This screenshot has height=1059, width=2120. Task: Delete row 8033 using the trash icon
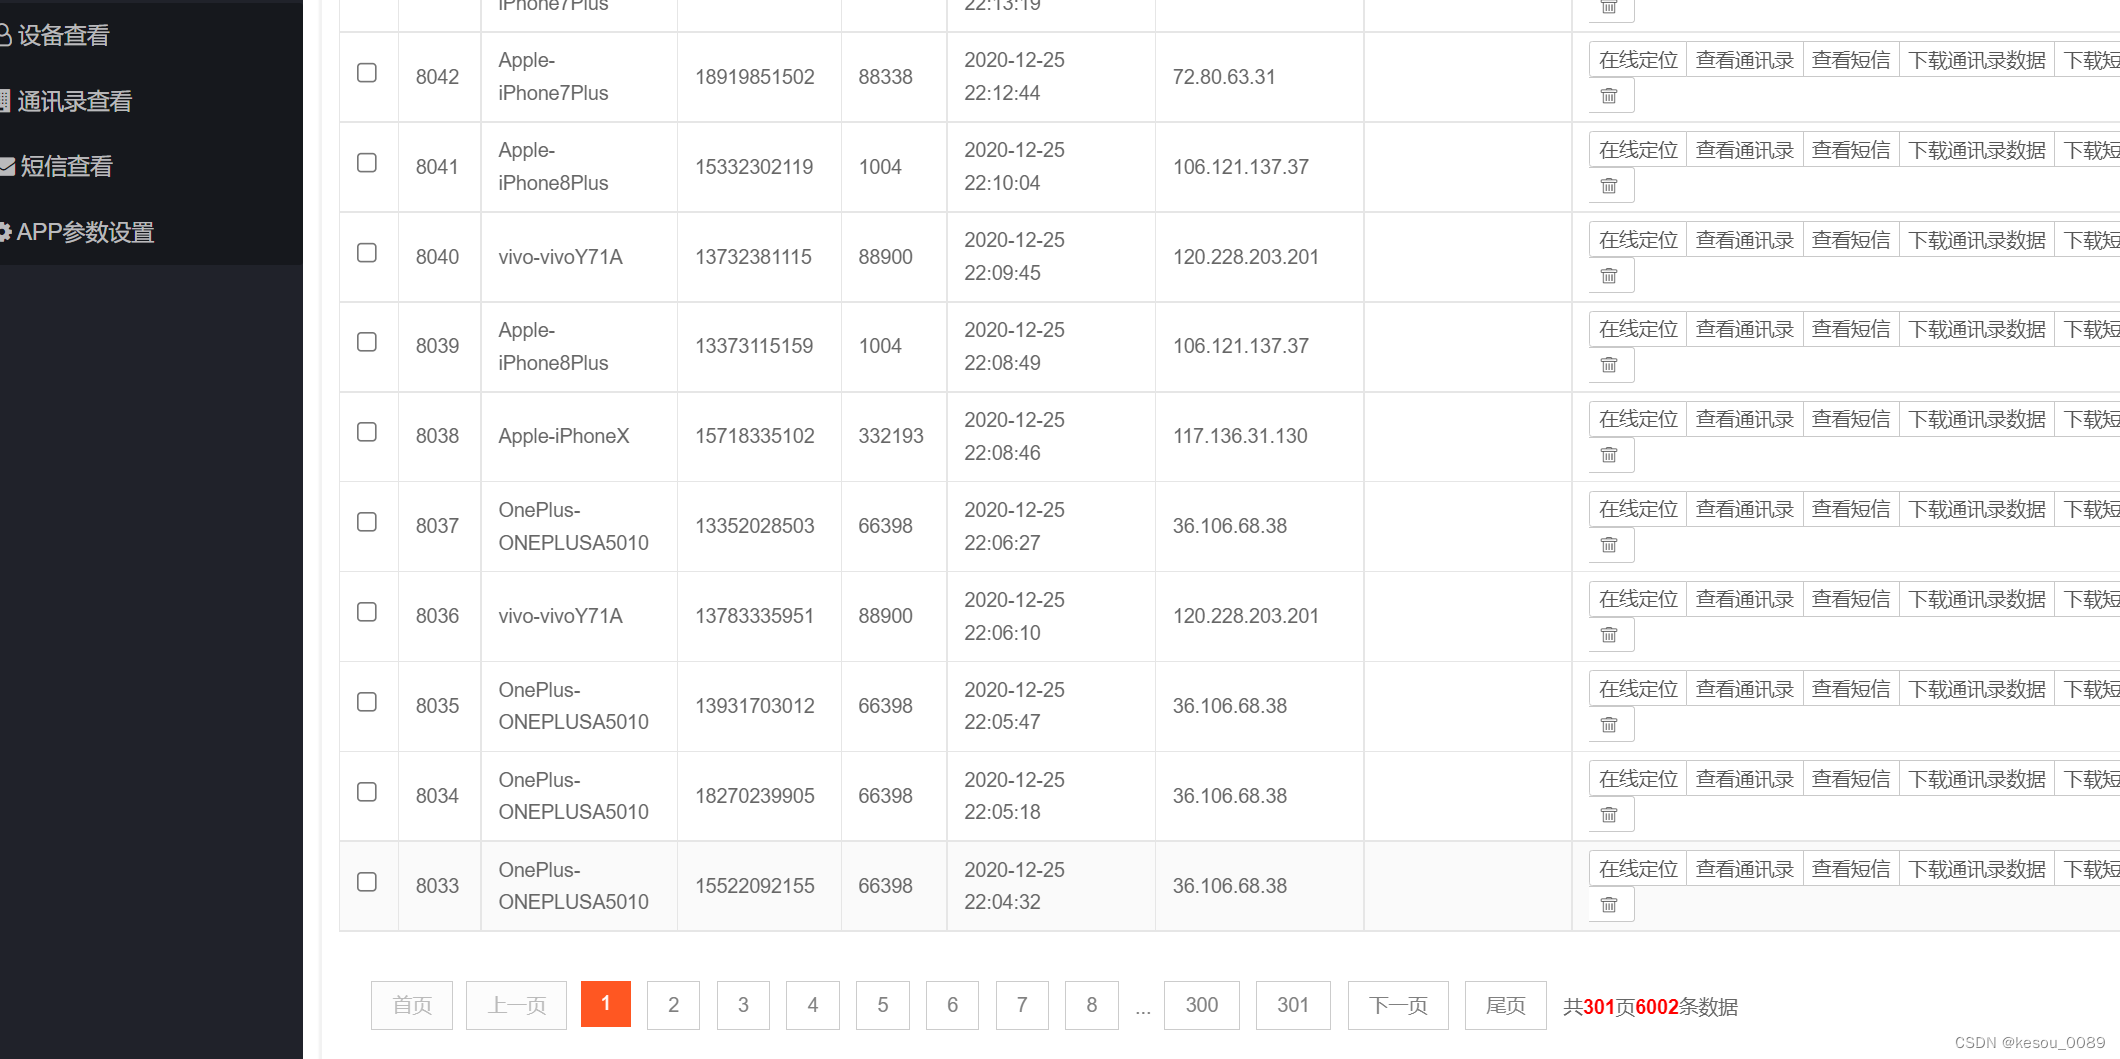[x=1610, y=905]
